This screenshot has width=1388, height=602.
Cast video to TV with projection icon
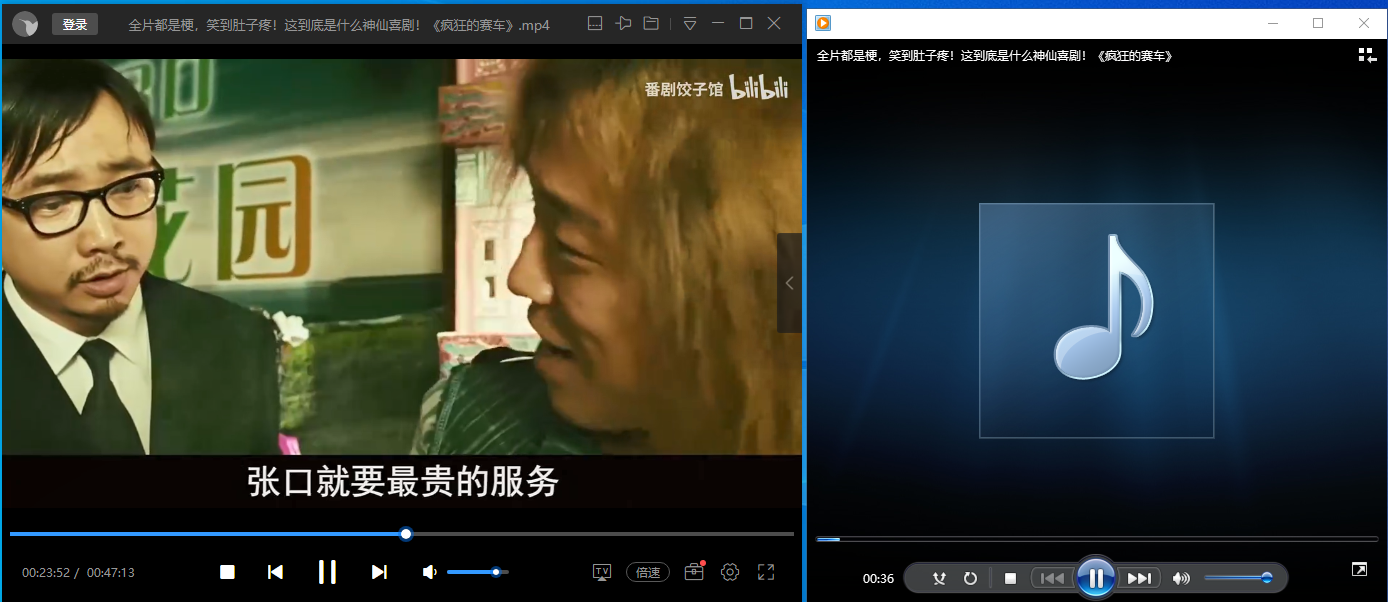click(x=601, y=571)
